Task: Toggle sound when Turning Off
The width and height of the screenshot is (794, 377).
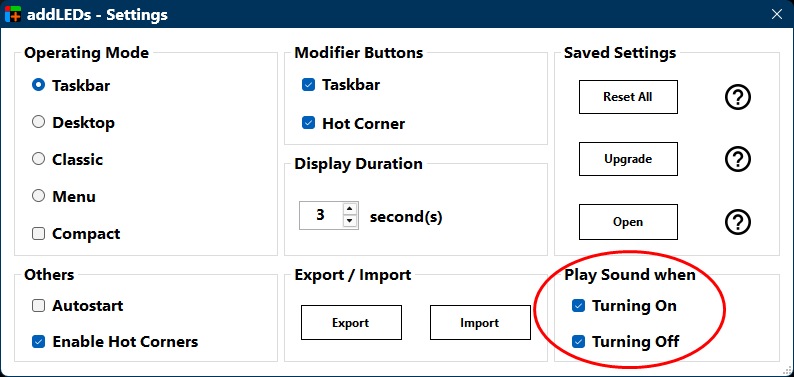Action: coord(578,342)
